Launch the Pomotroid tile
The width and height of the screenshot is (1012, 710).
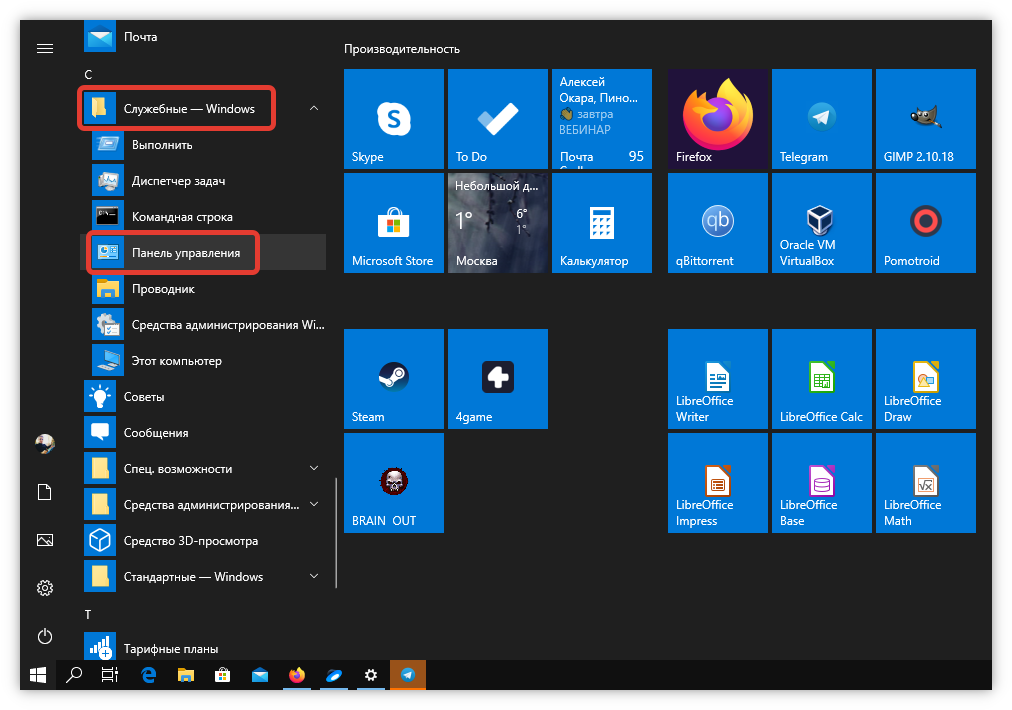point(926,223)
